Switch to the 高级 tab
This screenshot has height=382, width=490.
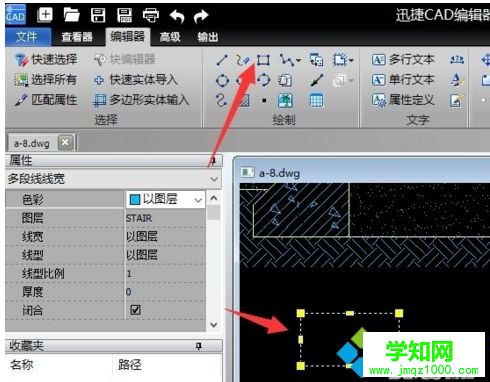[x=170, y=37]
